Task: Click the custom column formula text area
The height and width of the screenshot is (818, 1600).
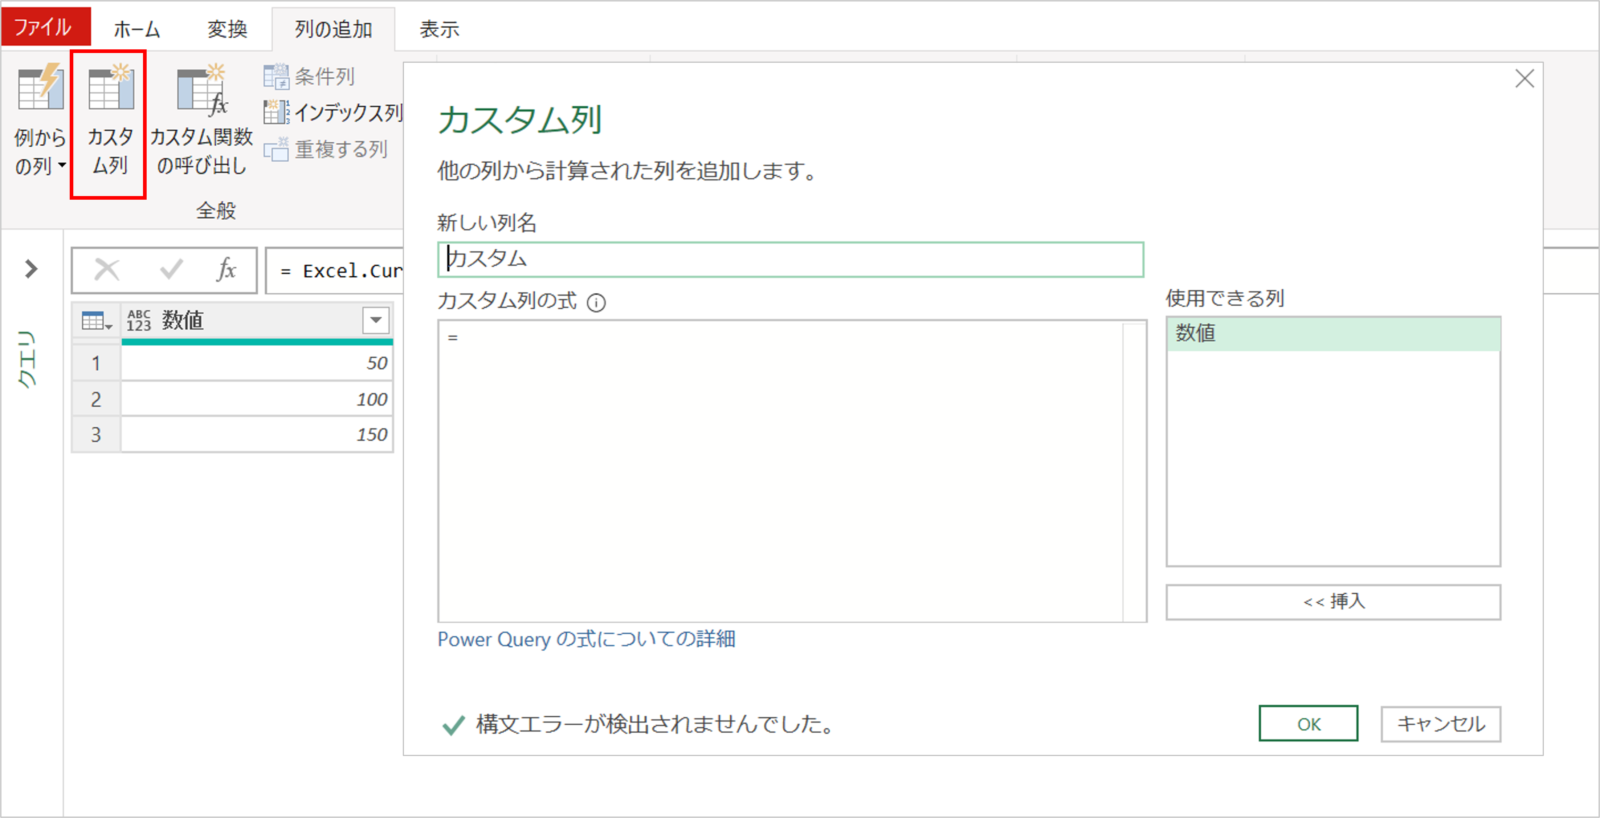Action: point(780,471)
